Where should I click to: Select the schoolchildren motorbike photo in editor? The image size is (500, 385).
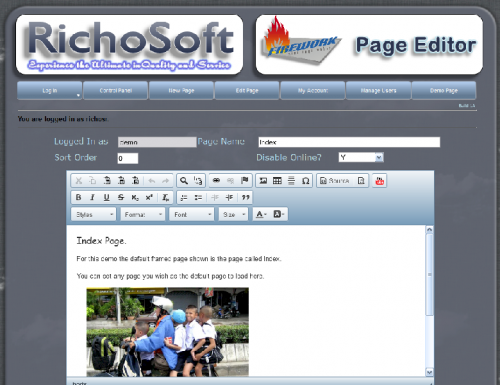coord(168,332)
